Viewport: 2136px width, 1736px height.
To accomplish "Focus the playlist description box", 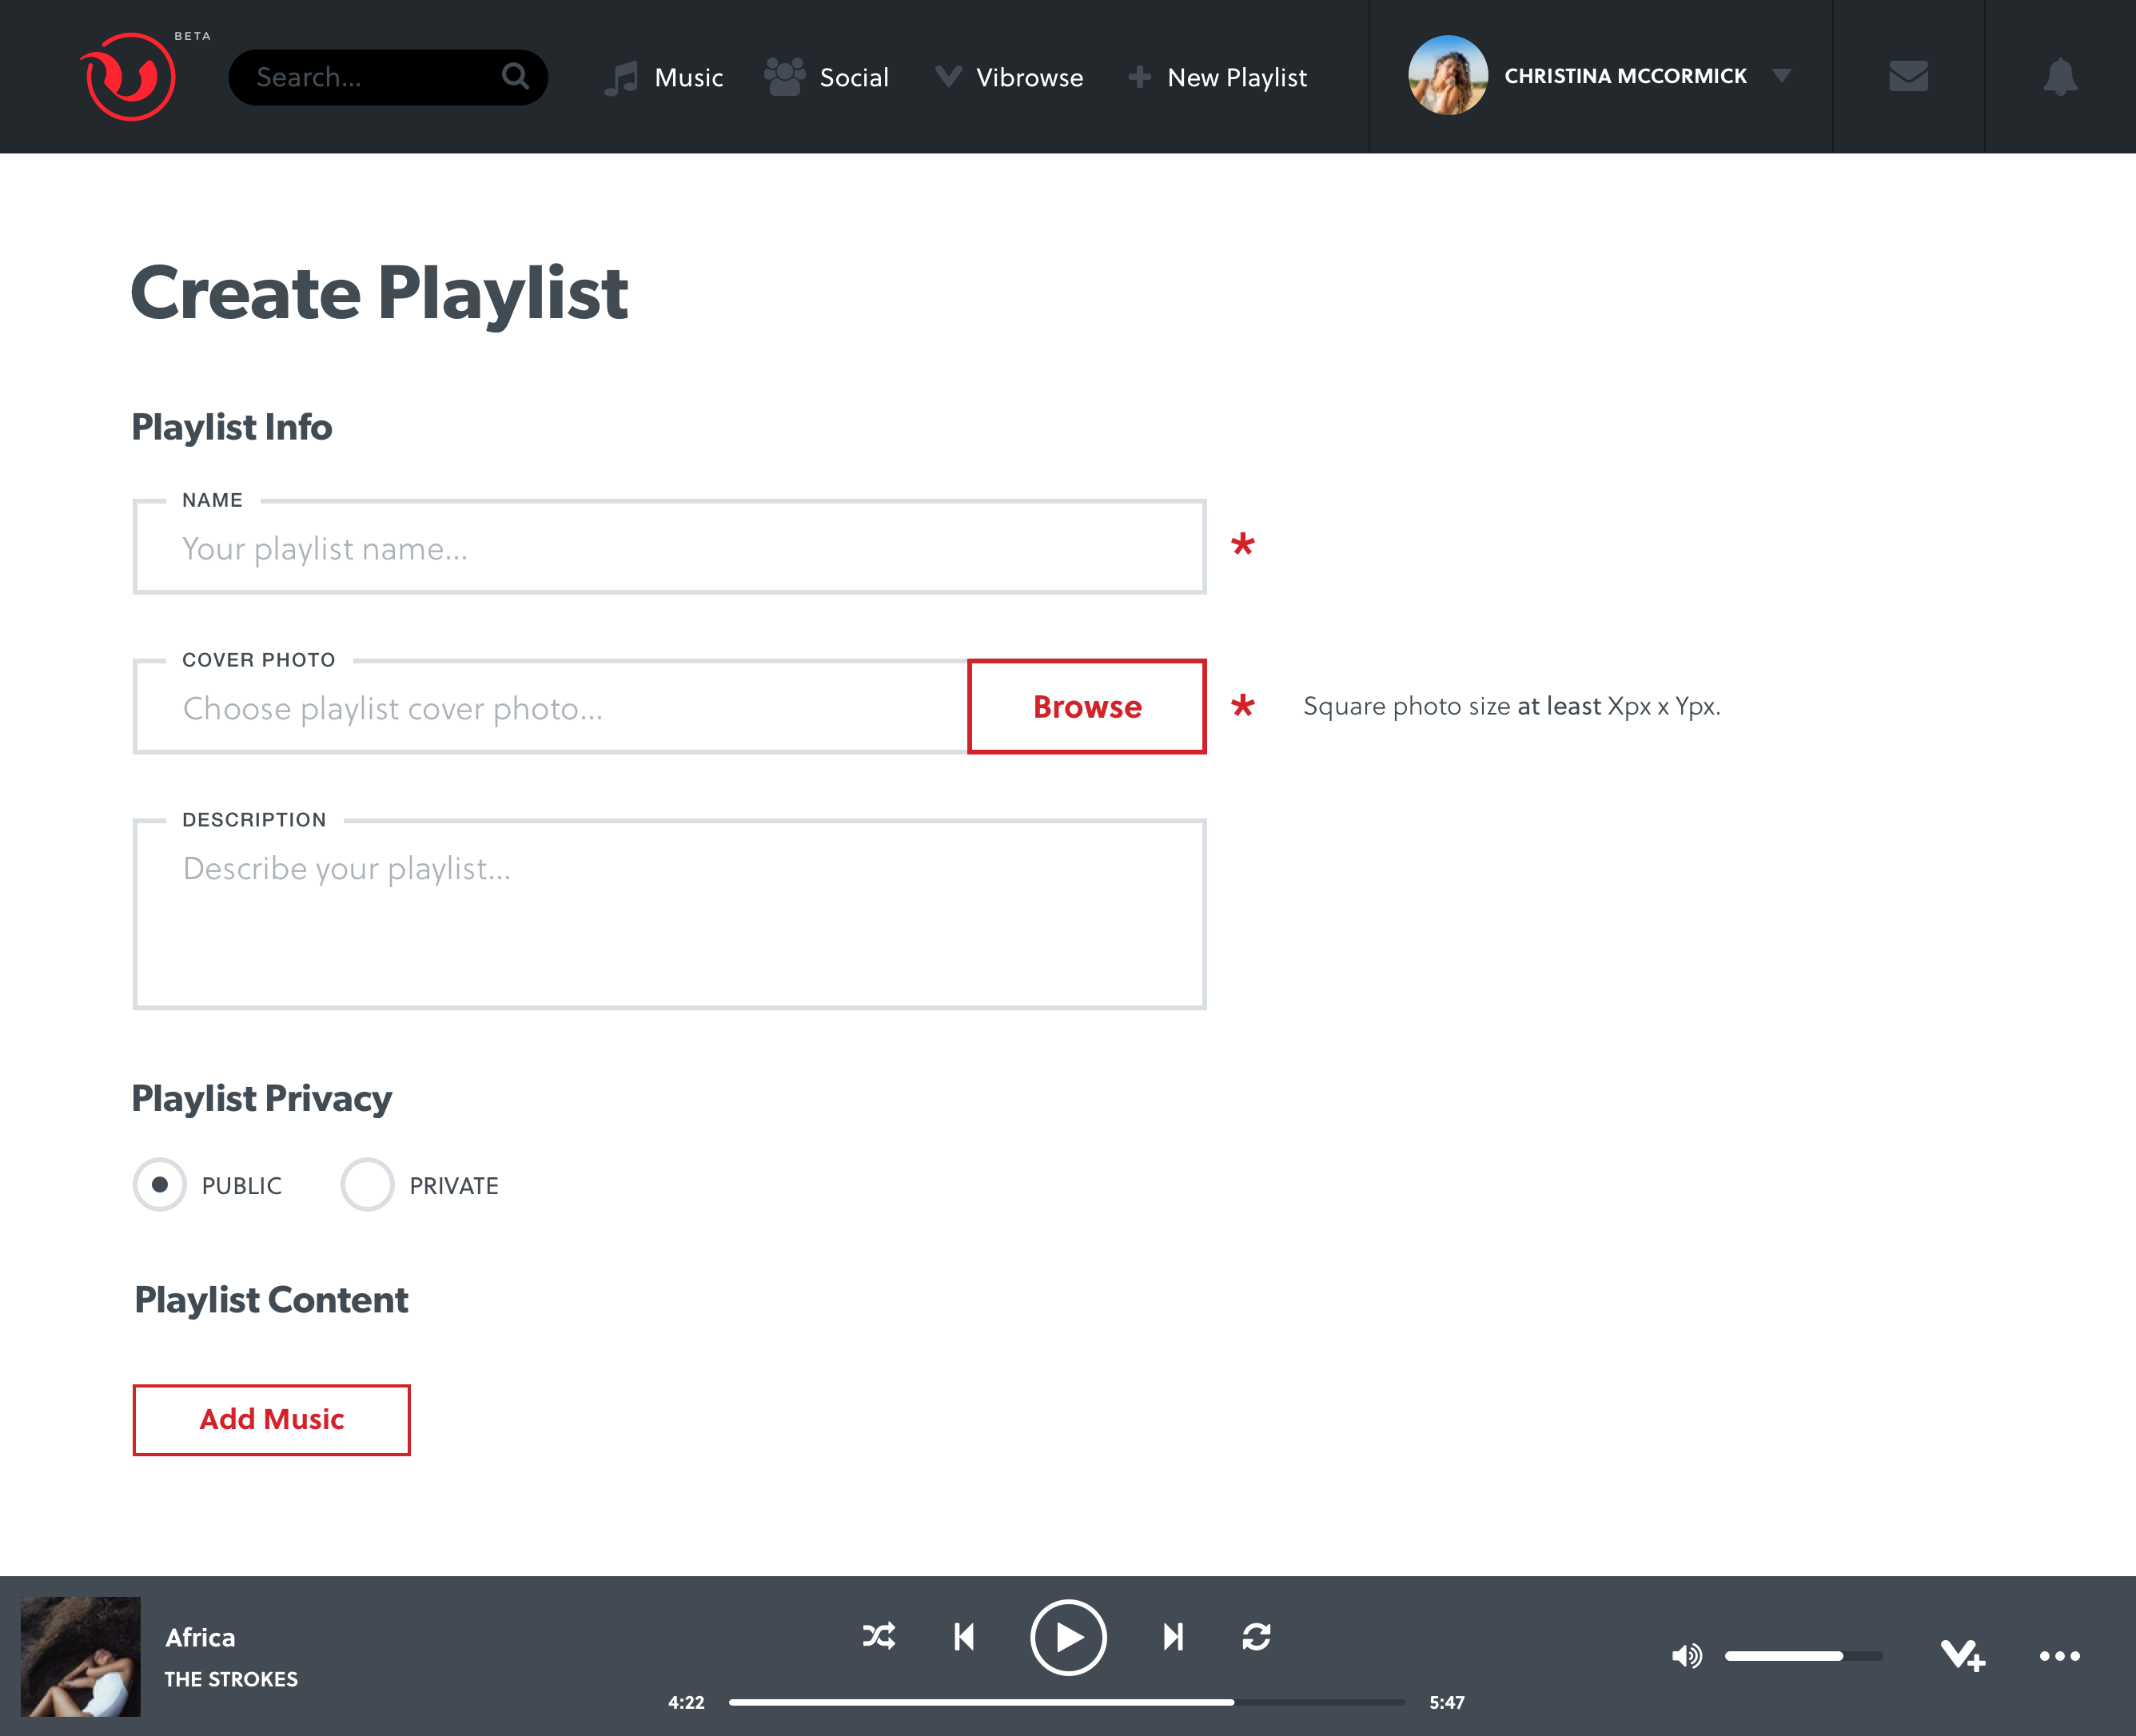I will click(x=669, y=914).
